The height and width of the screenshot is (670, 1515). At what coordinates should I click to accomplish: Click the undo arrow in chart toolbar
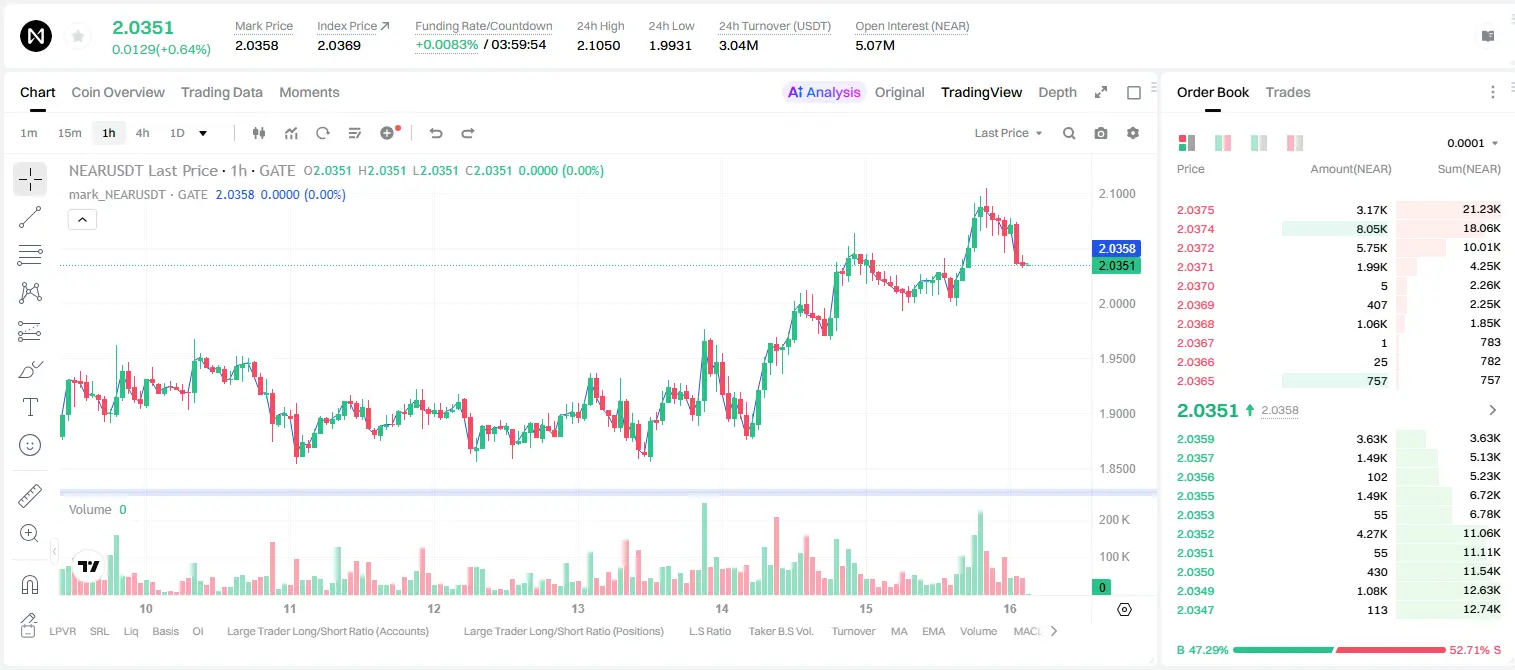click(x=436, y=133)
